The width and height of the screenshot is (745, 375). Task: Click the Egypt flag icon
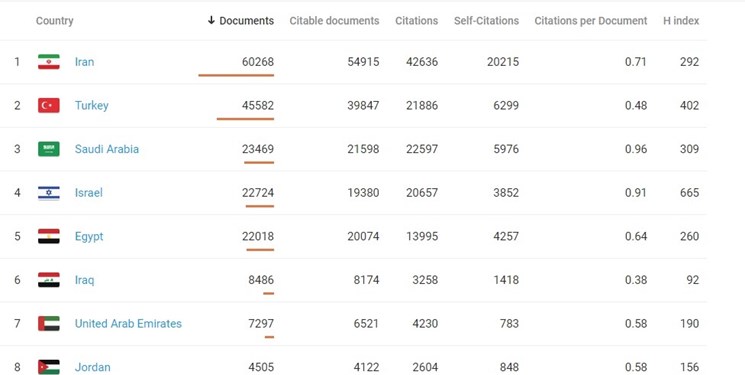(49, 236)
